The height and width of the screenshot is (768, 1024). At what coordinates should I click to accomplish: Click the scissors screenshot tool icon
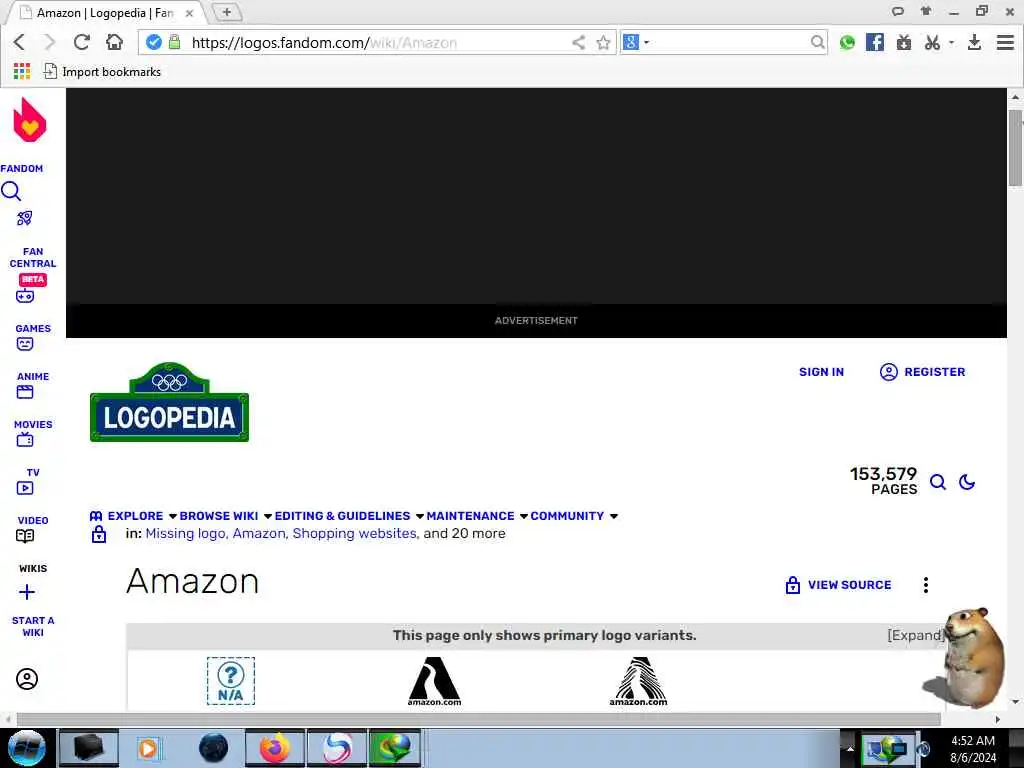(932, 42)
